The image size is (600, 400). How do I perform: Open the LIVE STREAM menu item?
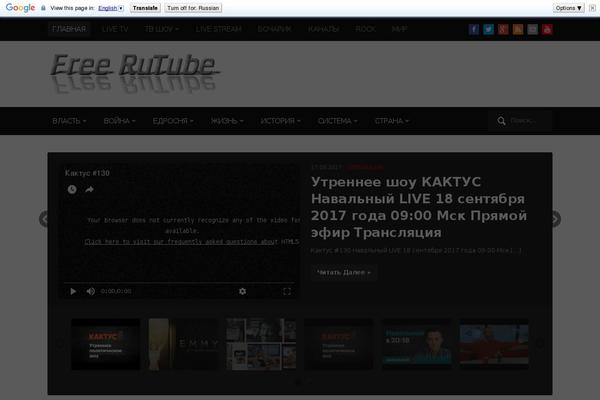point(218,29)
